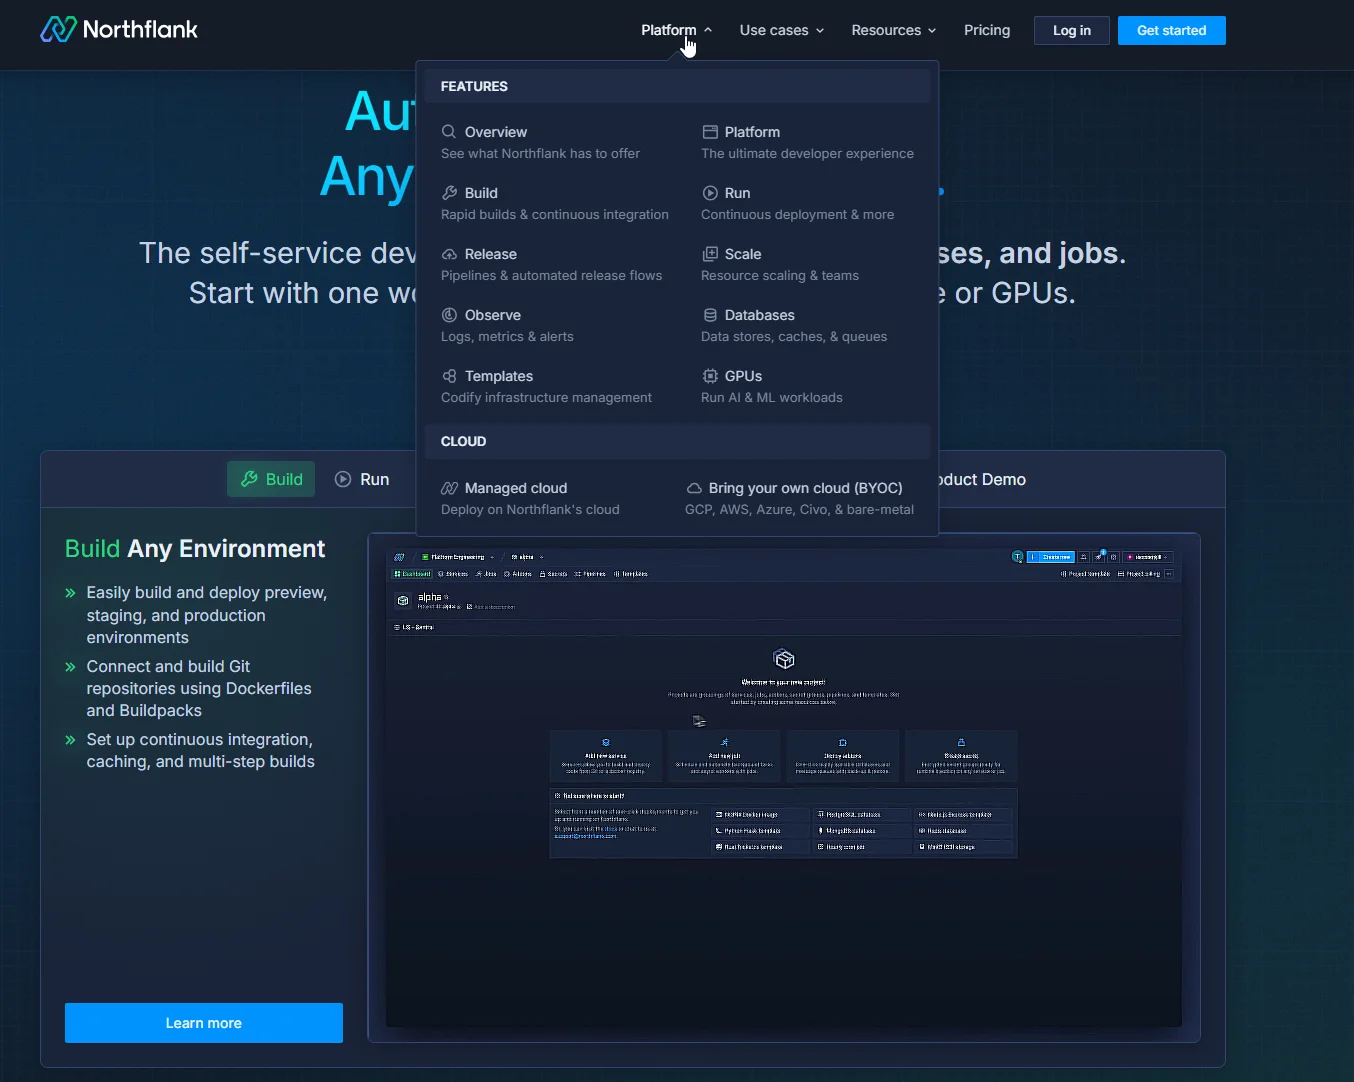This screenshot has height=1082, width=1354.
Task: Click 'Codify infrastructure management' text
Action: pos(546,397)
